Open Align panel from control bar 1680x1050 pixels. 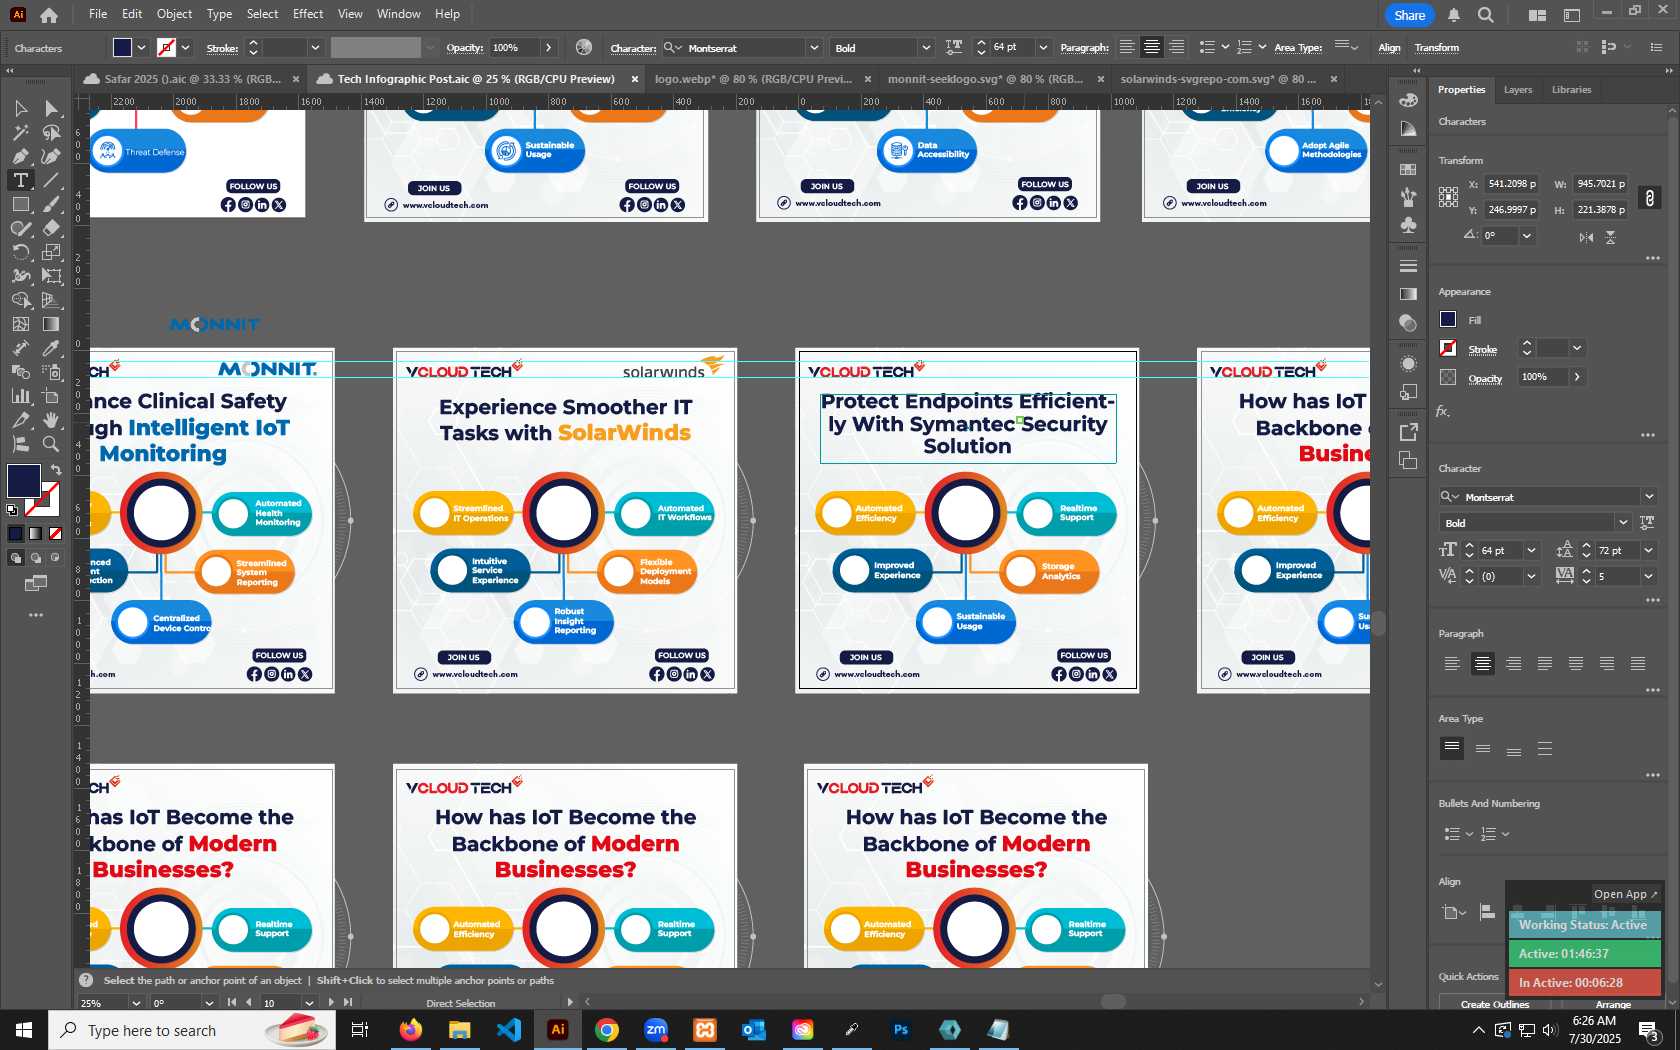point(1389,48)
